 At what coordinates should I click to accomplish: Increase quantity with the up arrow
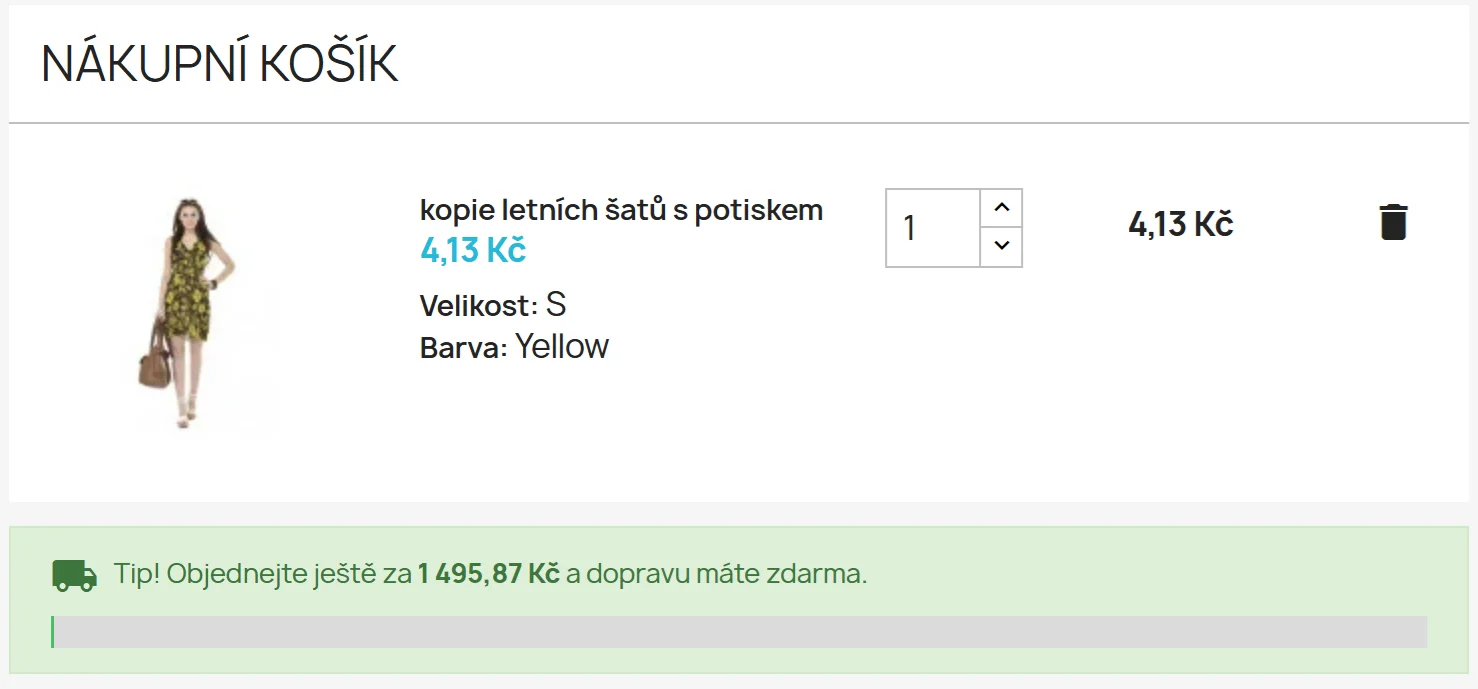[1001, 208]
